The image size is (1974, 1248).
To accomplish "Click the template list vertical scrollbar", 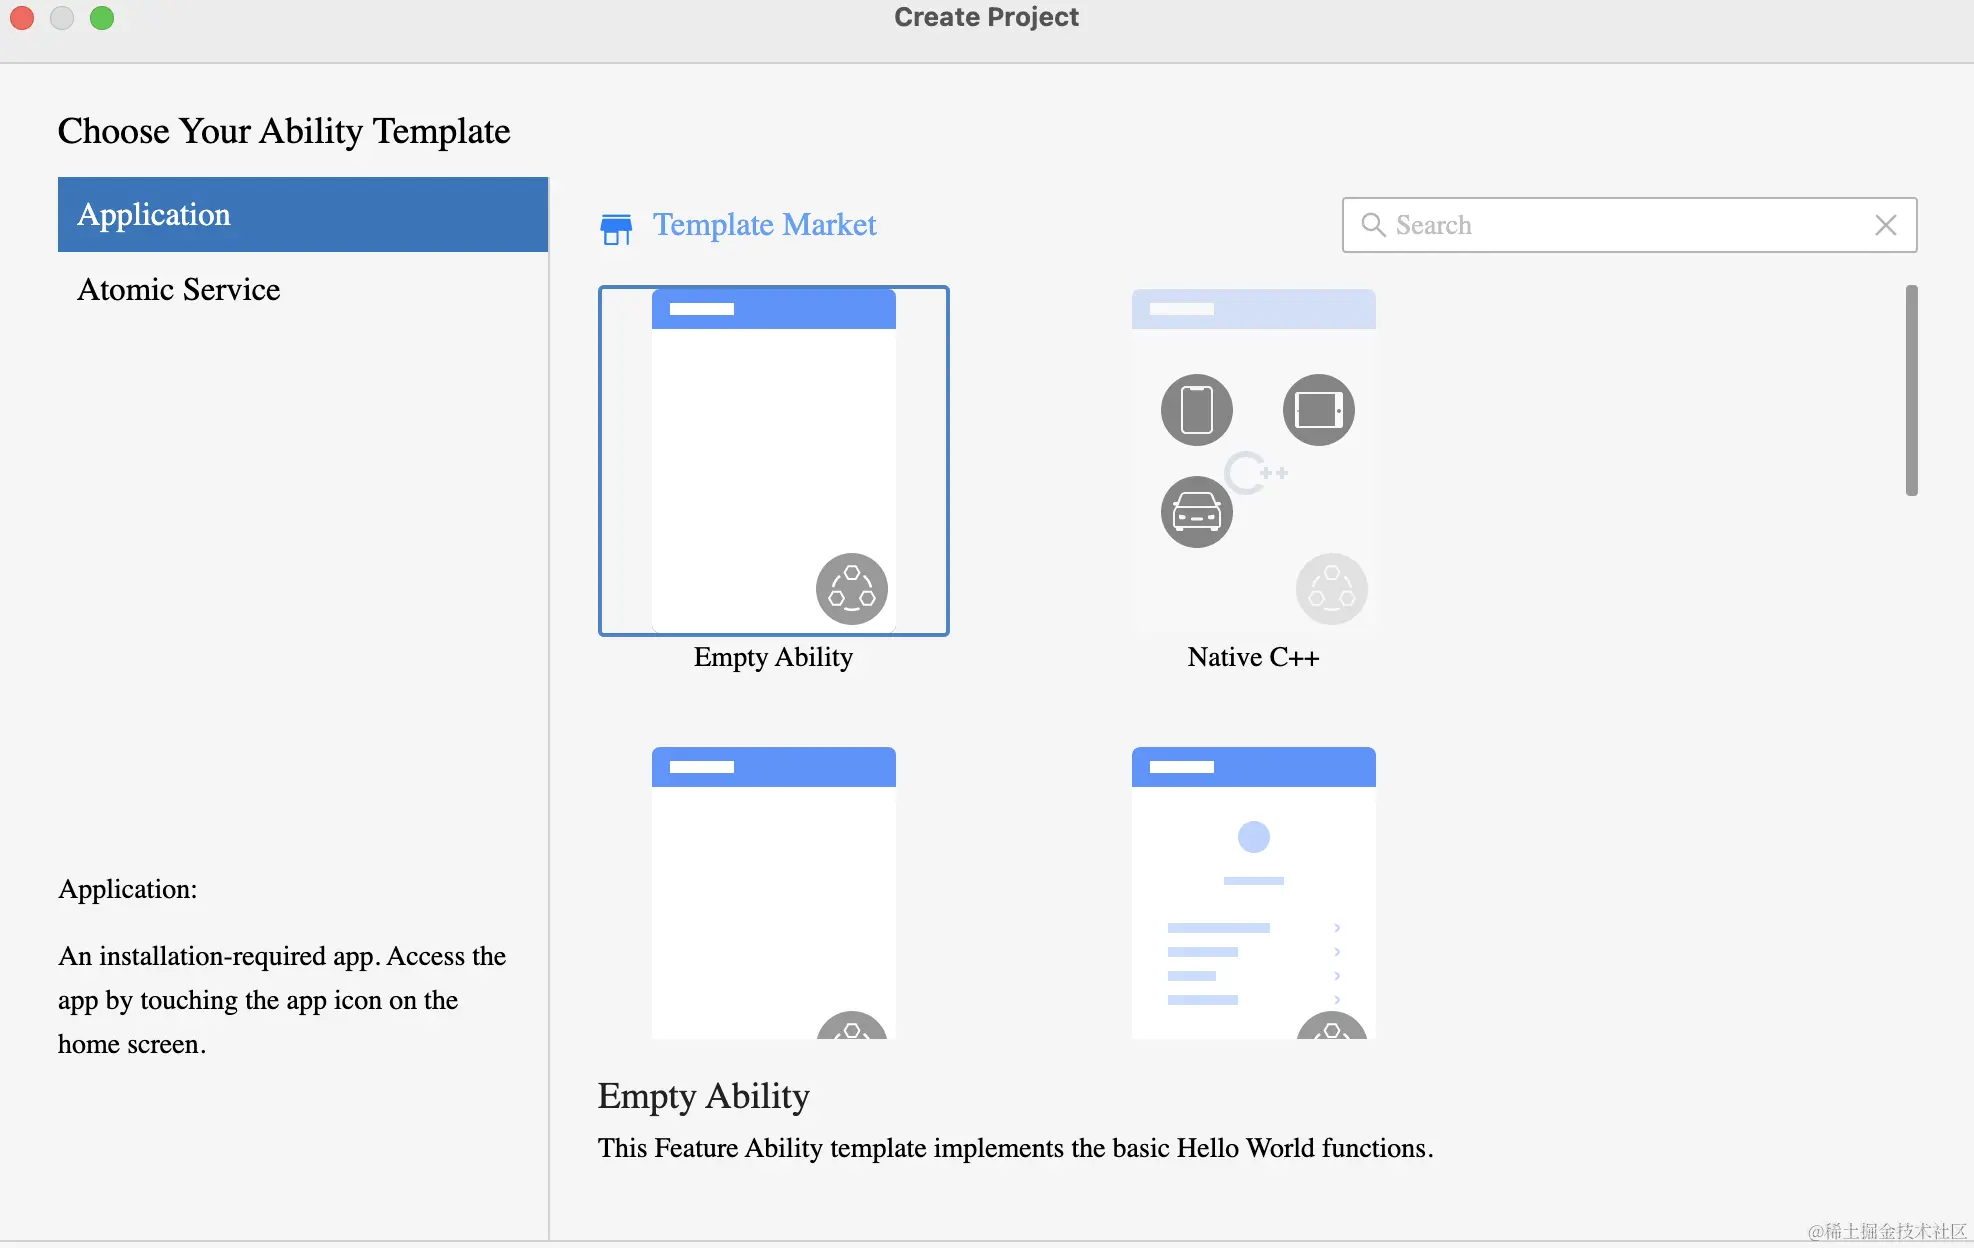I will 1911,390.
